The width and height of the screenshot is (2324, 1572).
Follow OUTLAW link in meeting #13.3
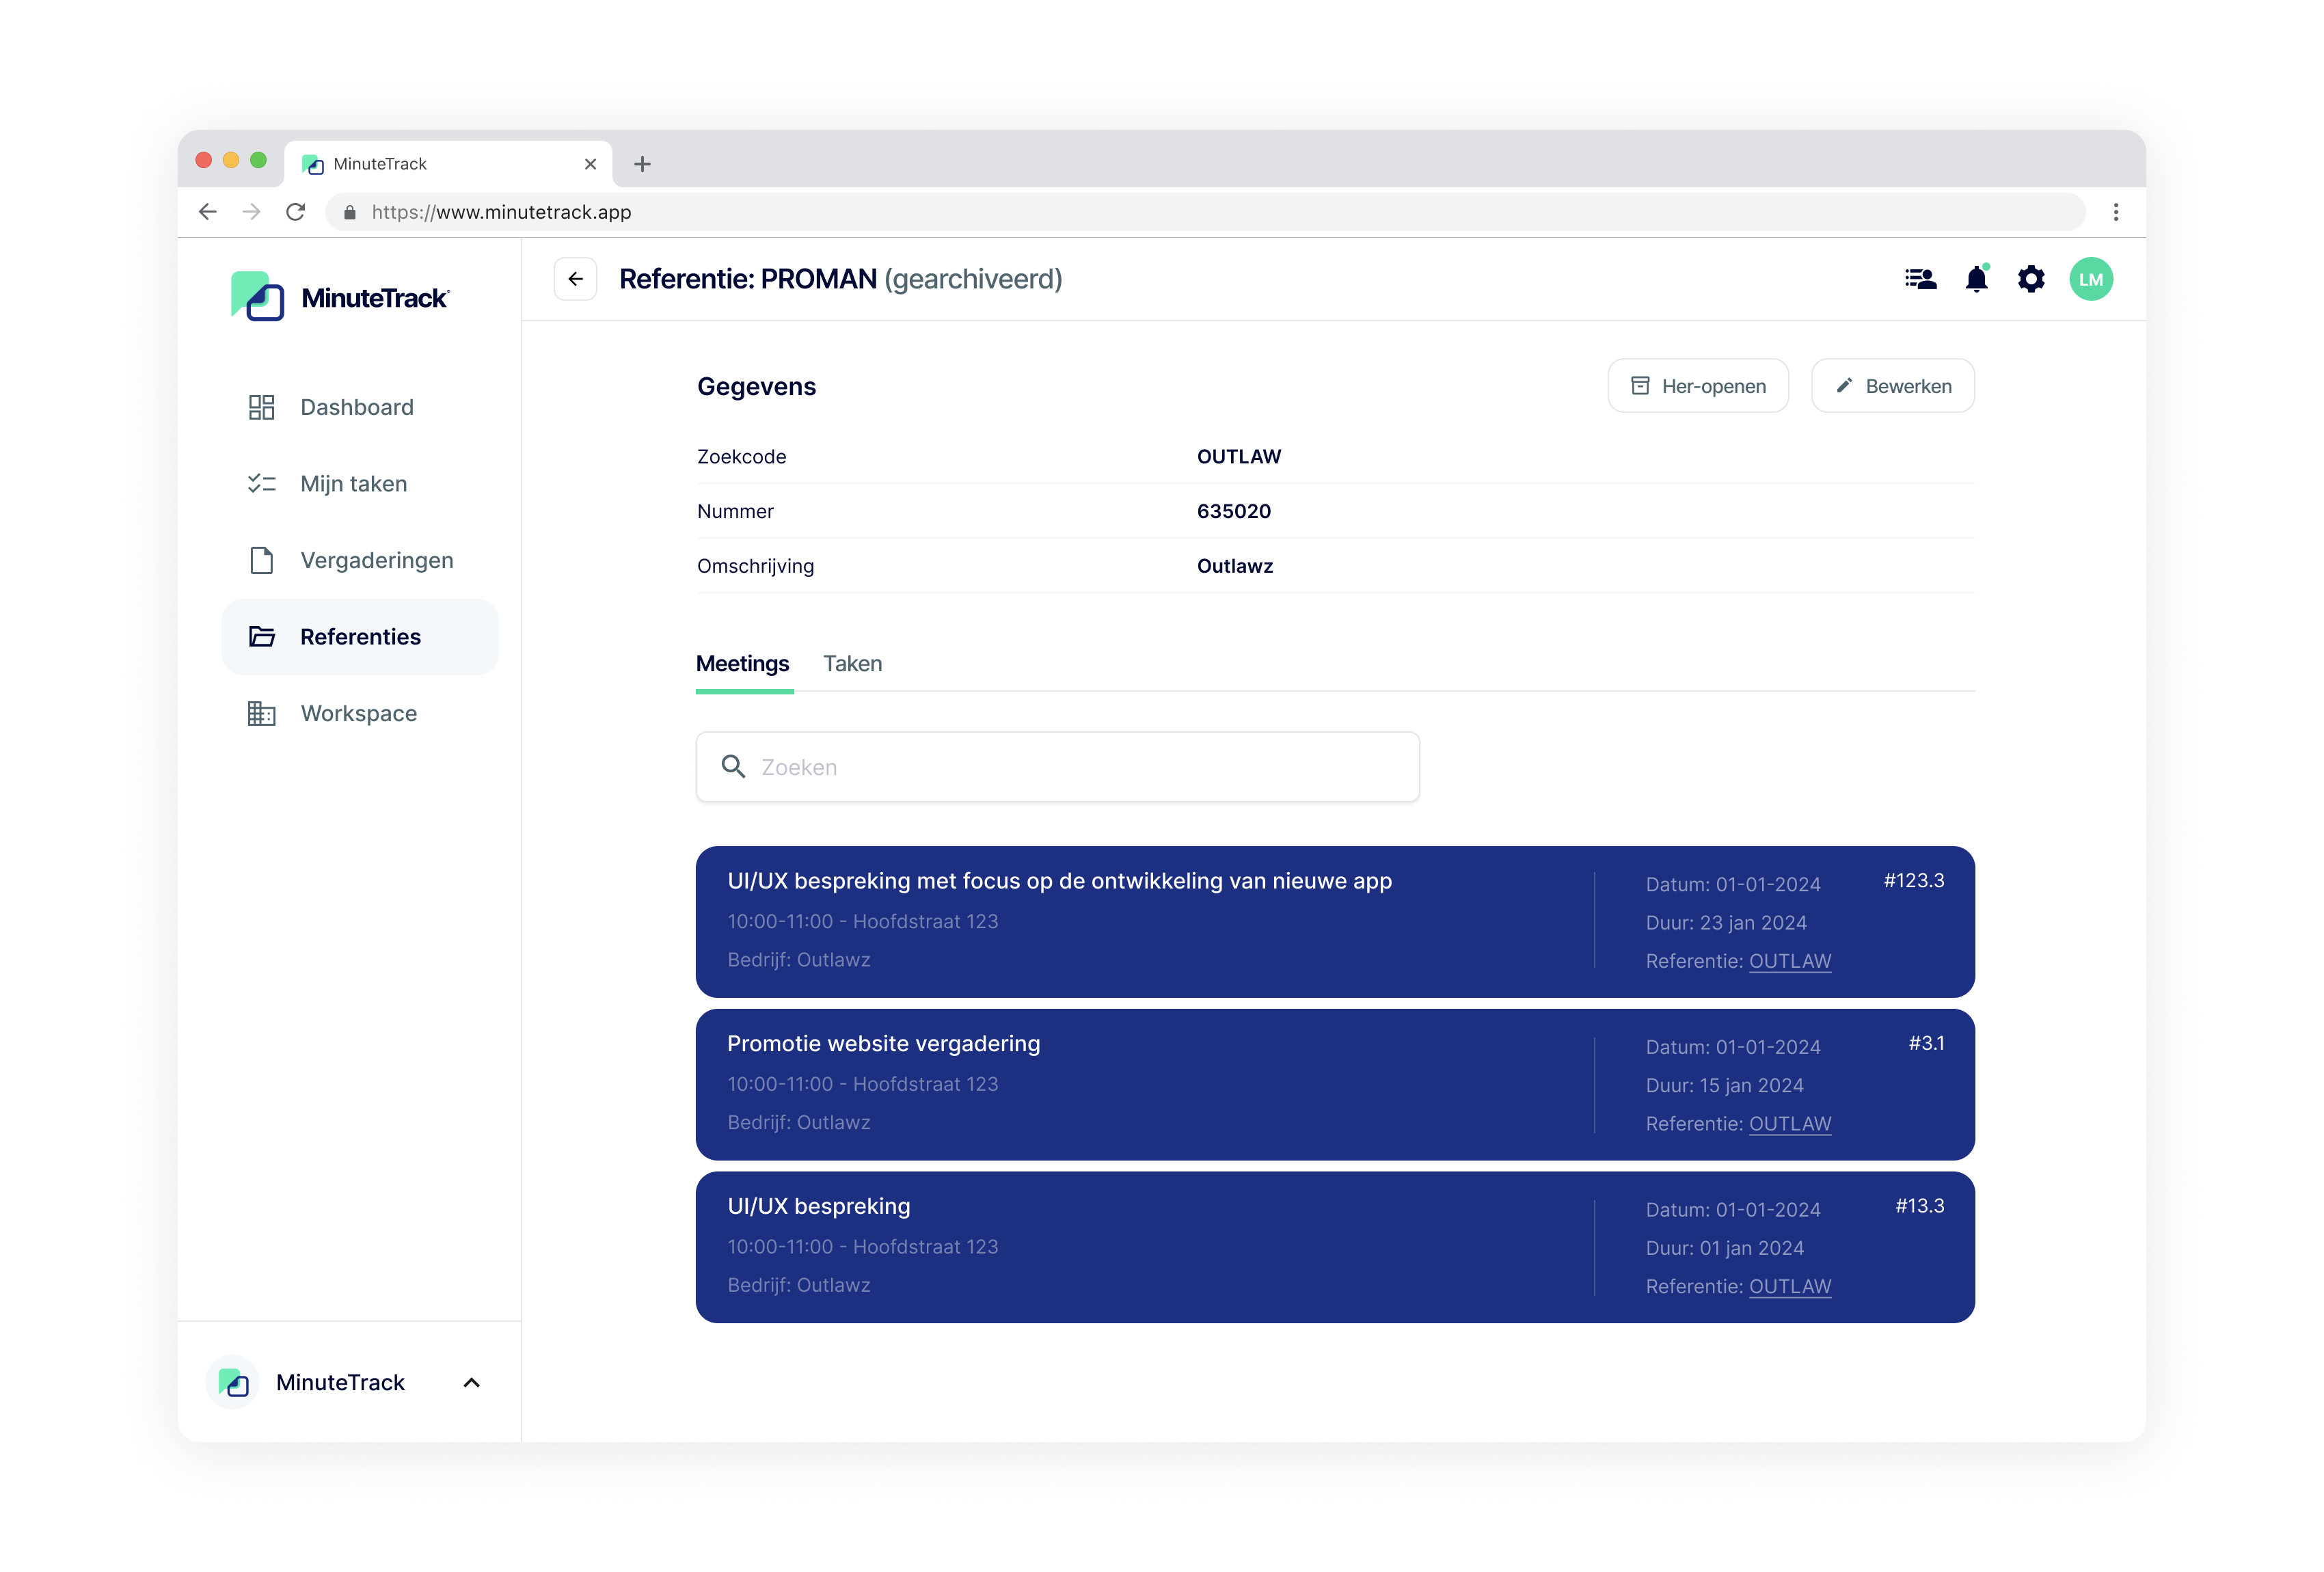(1790, 1287)
